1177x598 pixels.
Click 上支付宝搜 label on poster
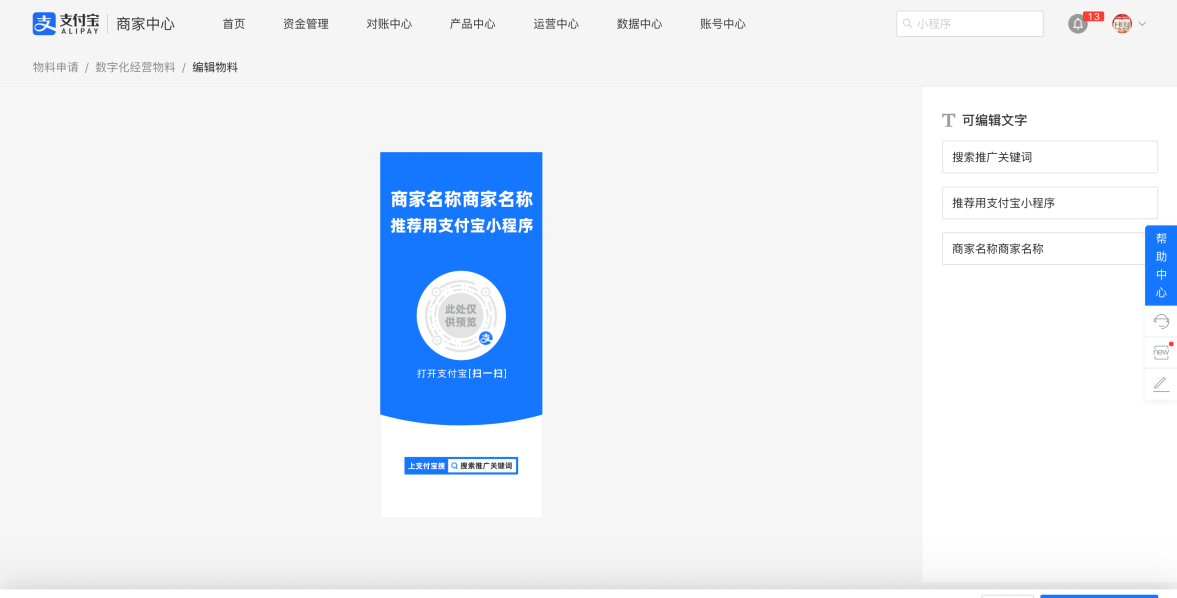(426, 466)
